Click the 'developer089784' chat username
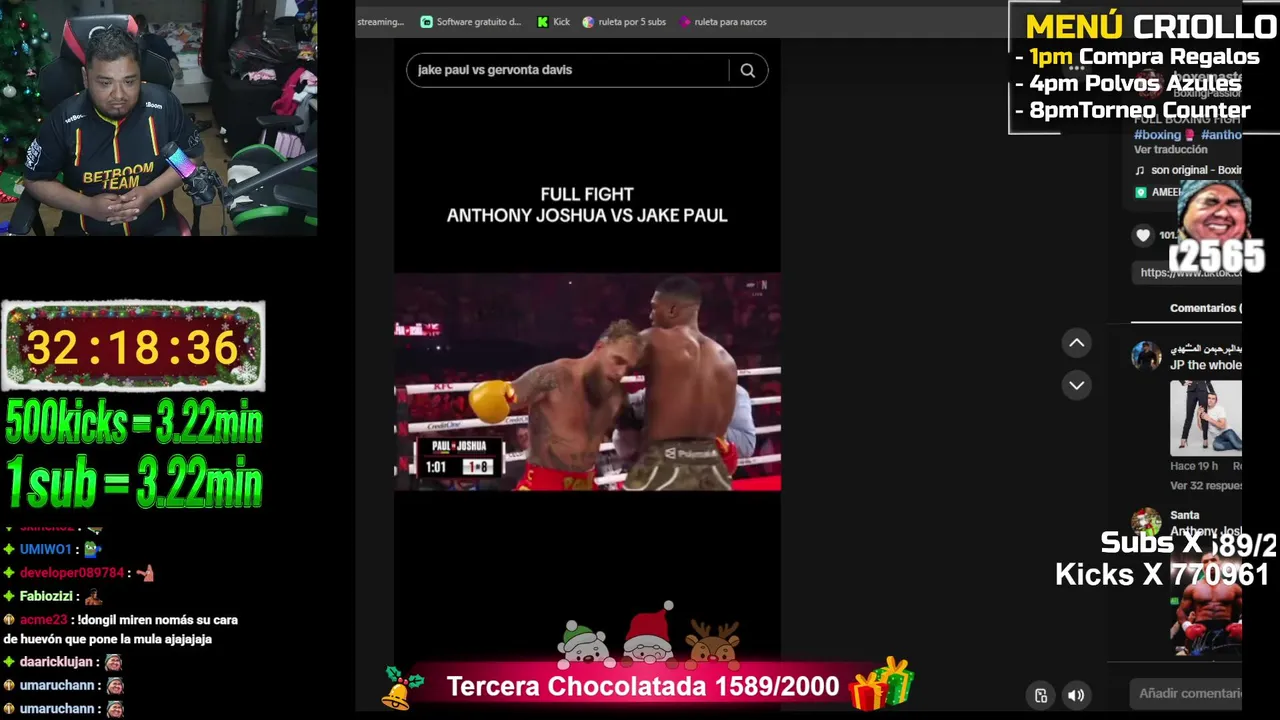This screenshot has height=720, width=1280. (x=72, y=573)
